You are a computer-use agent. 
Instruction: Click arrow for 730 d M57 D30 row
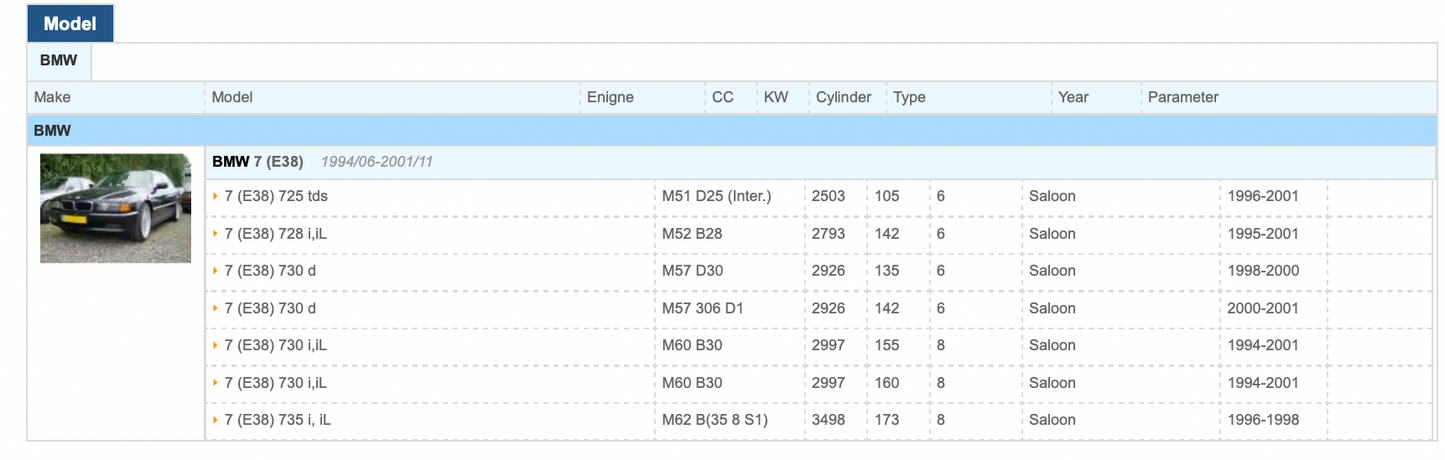tap(216, 271)
